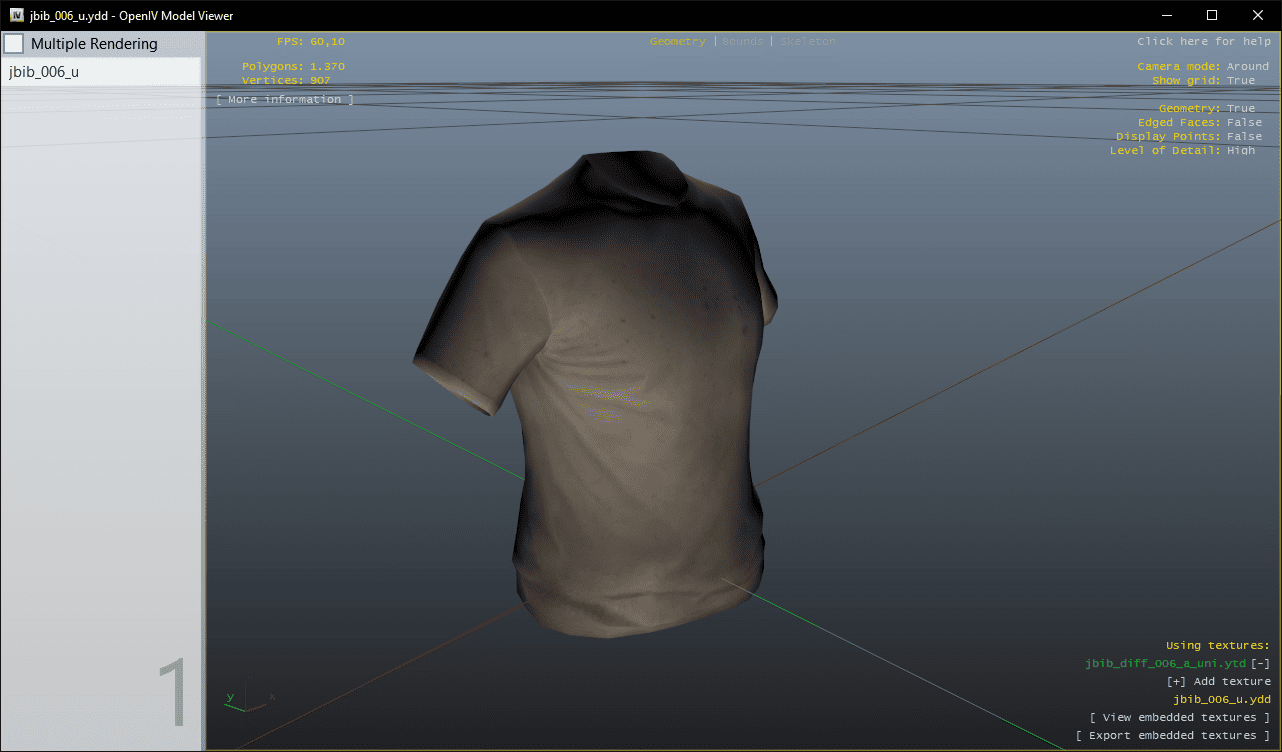The image size is (1282, 752).
Task: Expand the More information section
Action: (285, 99)
